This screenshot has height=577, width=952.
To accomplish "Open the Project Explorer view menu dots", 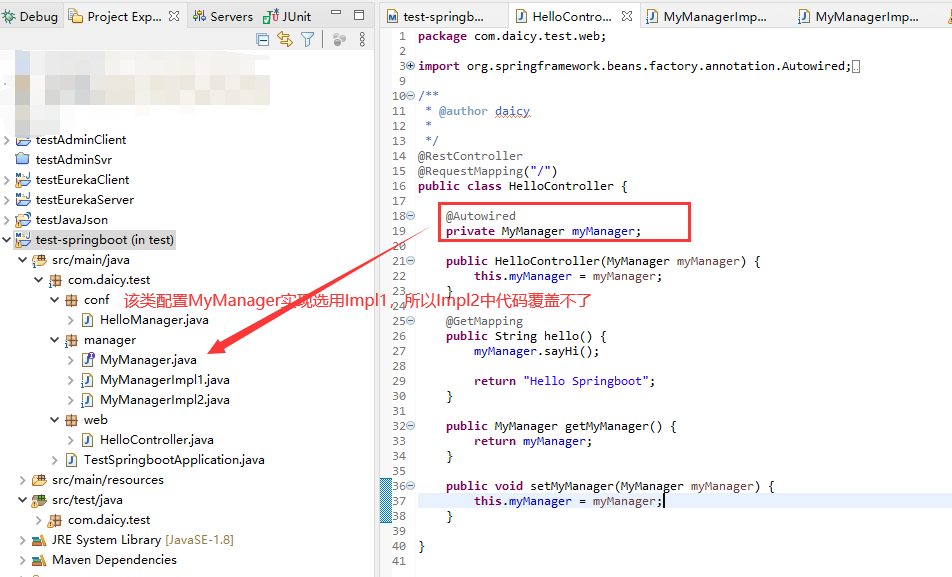I will pos(362,38).
